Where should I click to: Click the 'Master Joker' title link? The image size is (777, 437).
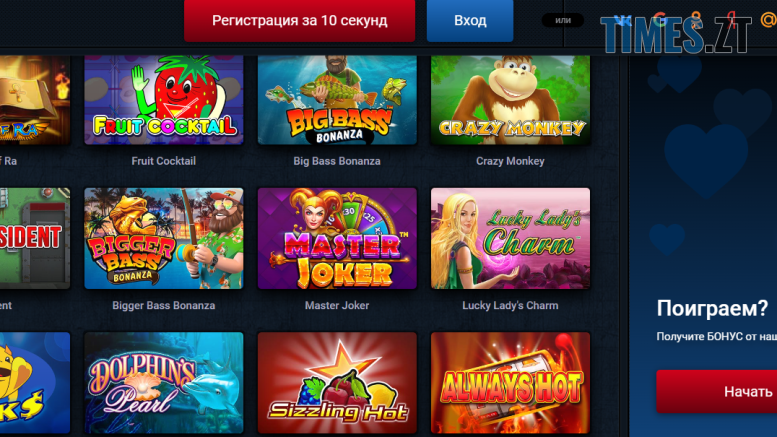click(337, 305)
